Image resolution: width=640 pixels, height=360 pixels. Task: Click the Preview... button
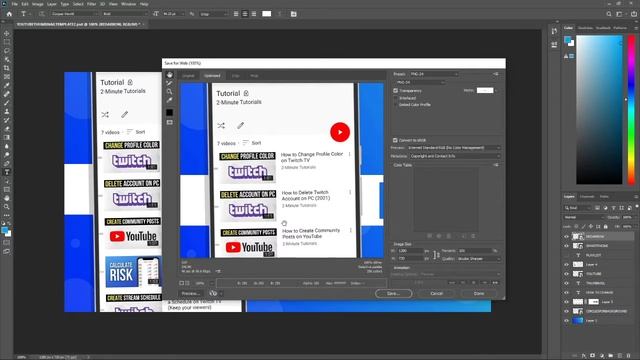pos(190,293)
